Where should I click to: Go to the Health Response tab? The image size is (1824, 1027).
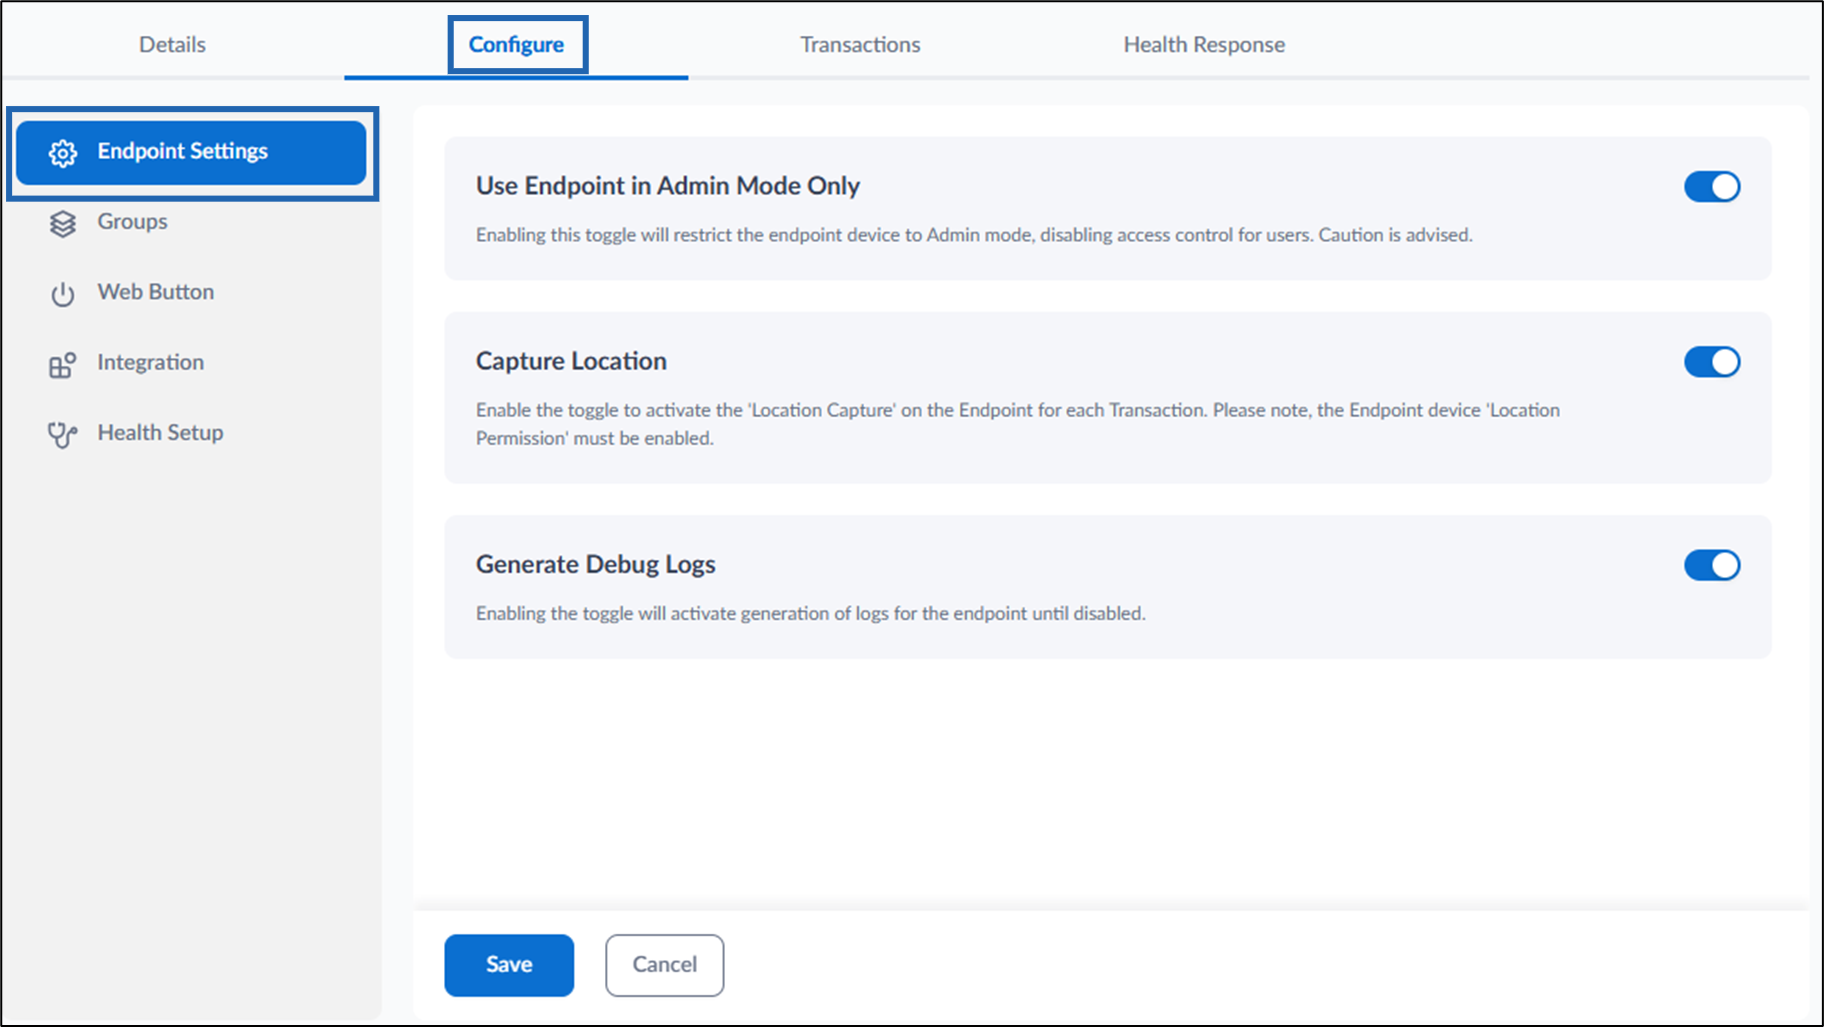tap(1204, 44)
